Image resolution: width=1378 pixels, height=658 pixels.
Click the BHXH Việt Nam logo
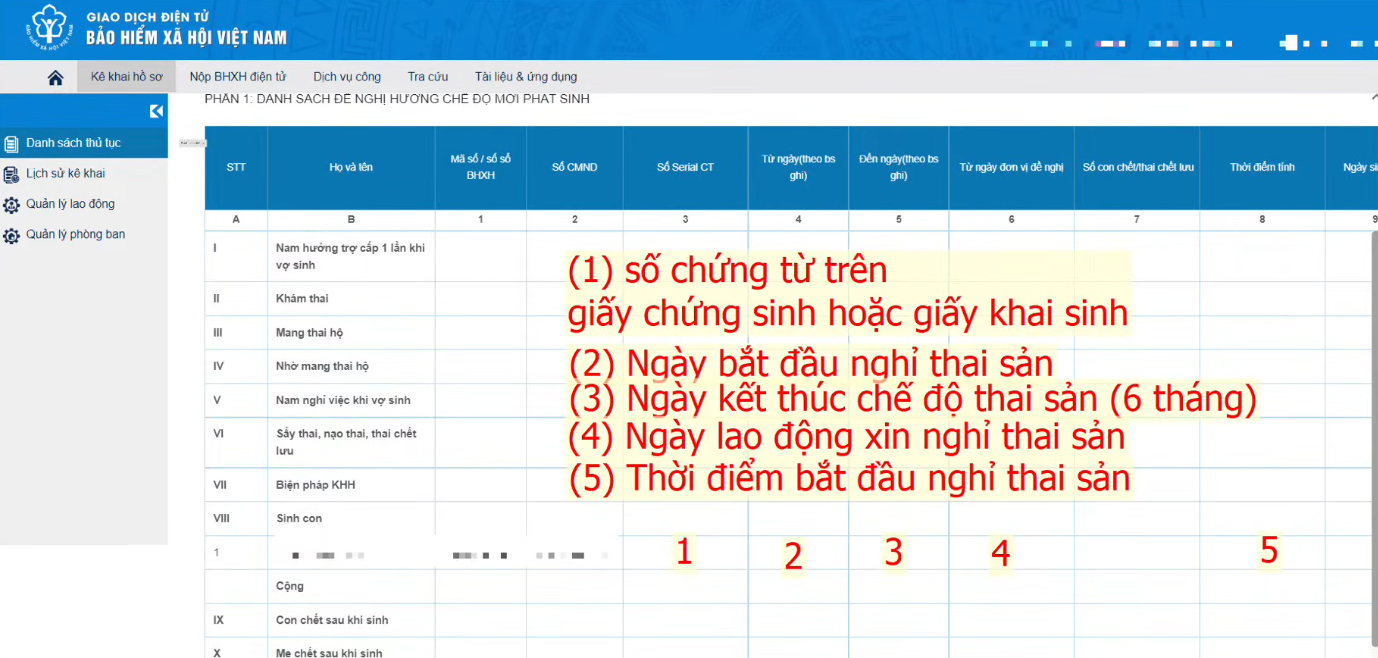point(47,29)
